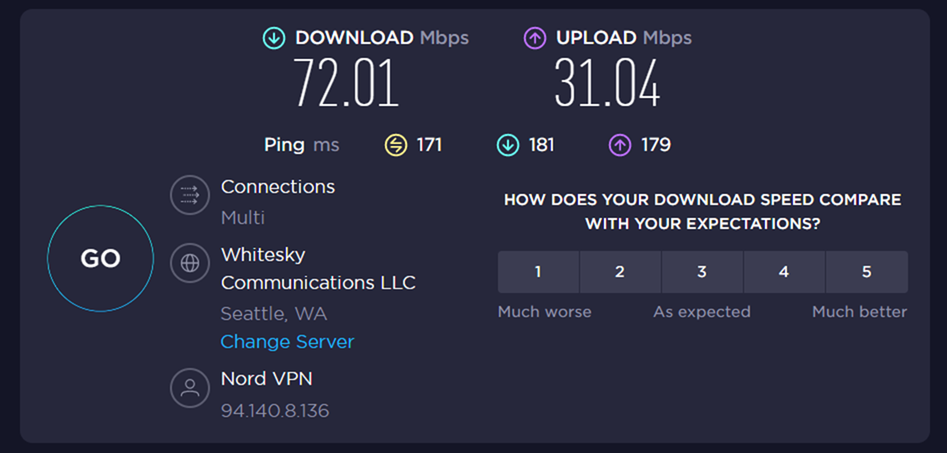Screen dimensions: 947x453
Task: Click the Multi connections setting
Action: (x=243, y=217)
